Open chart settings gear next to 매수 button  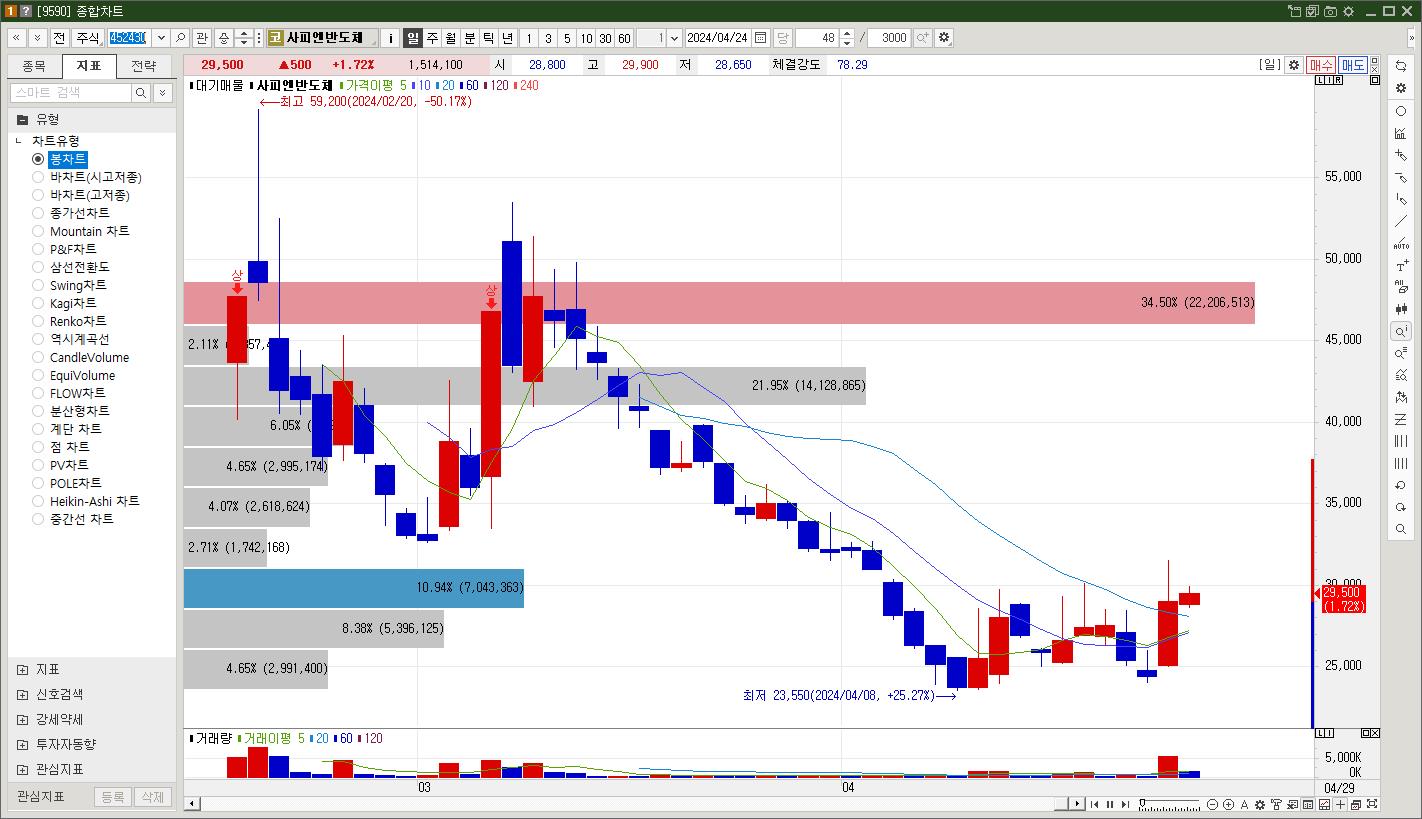coord(1293,64)
